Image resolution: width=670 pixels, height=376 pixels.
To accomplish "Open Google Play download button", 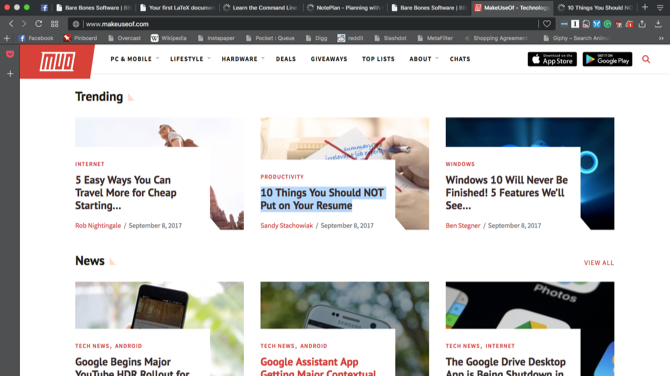I will pos(607,59).
